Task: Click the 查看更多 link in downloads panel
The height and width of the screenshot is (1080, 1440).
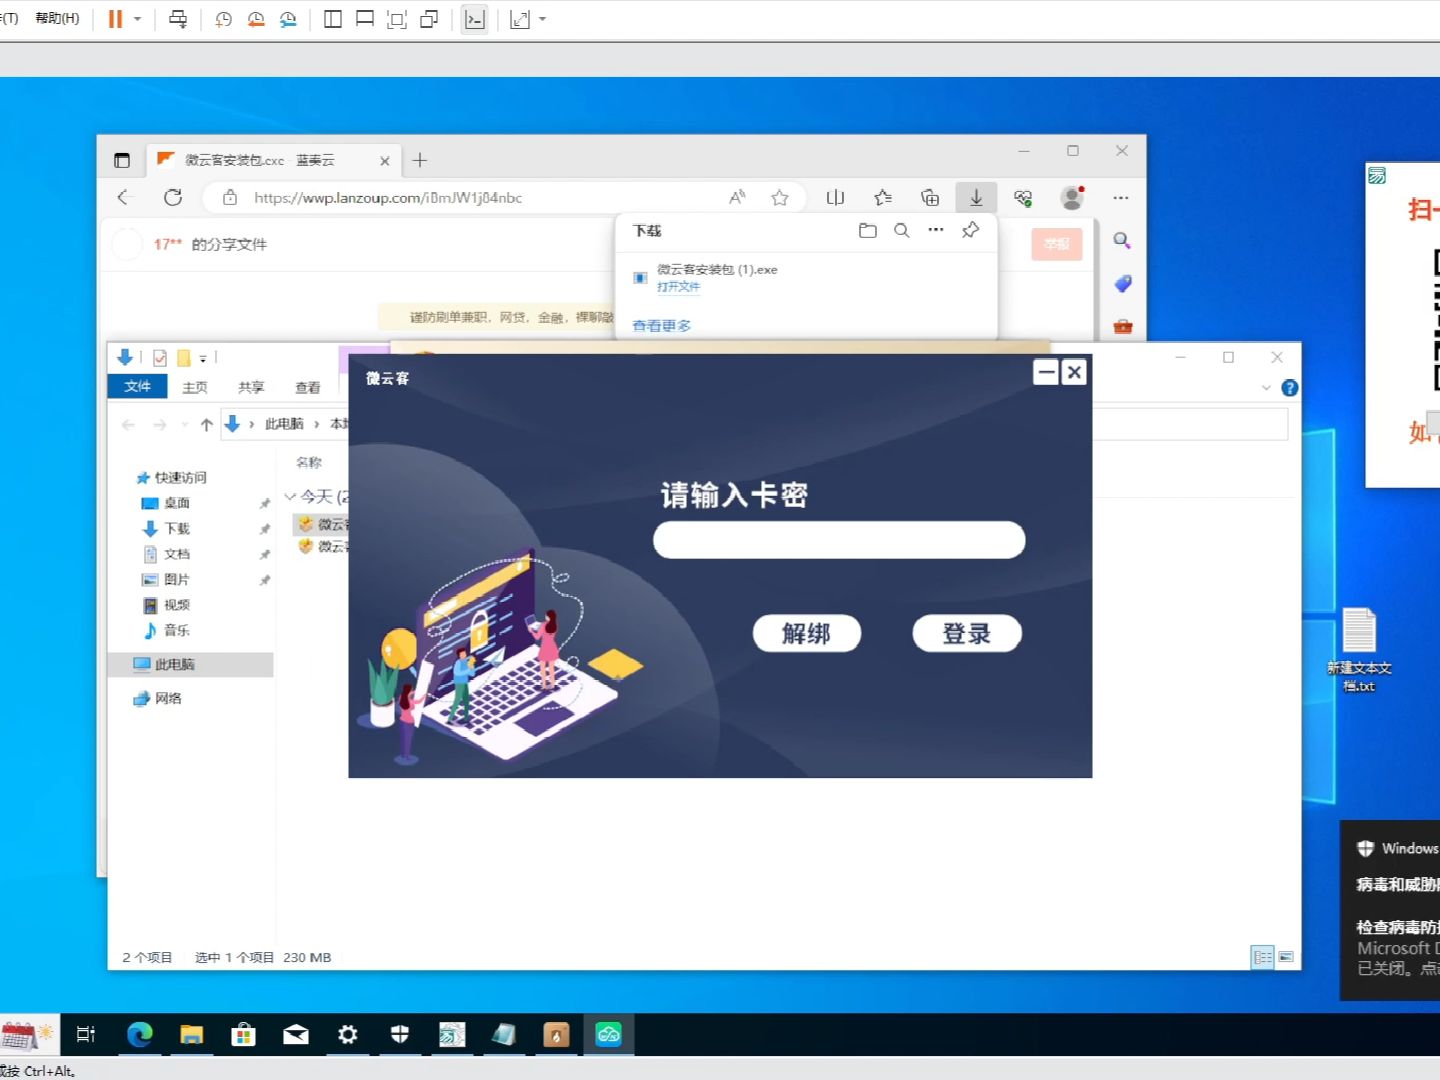Action: coord(661,325)
